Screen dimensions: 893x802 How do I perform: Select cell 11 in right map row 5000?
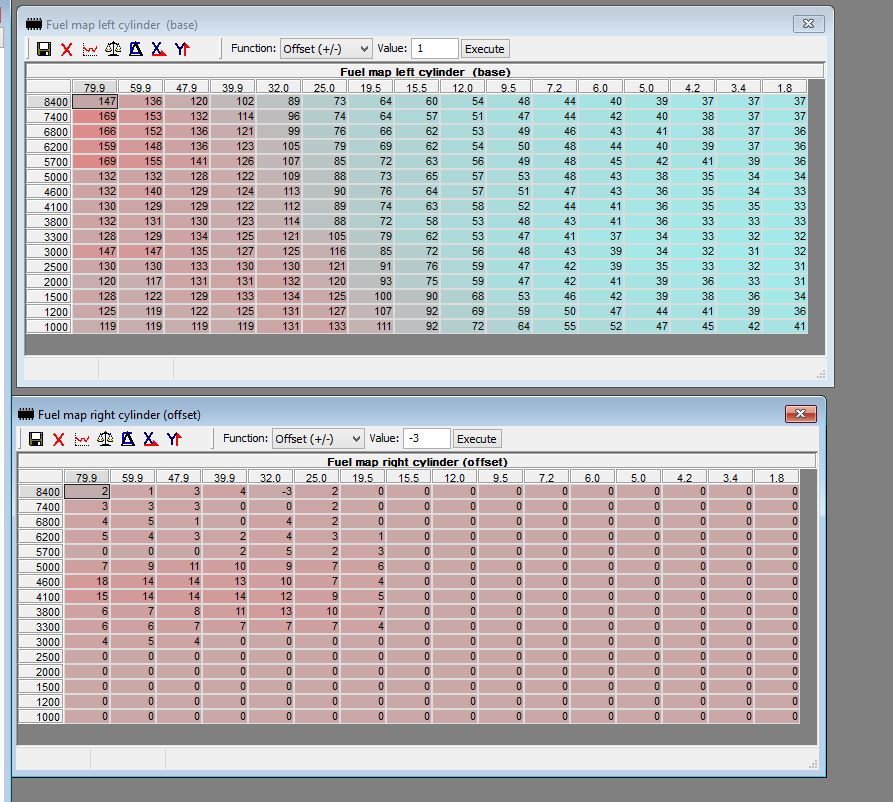(179, 566)
